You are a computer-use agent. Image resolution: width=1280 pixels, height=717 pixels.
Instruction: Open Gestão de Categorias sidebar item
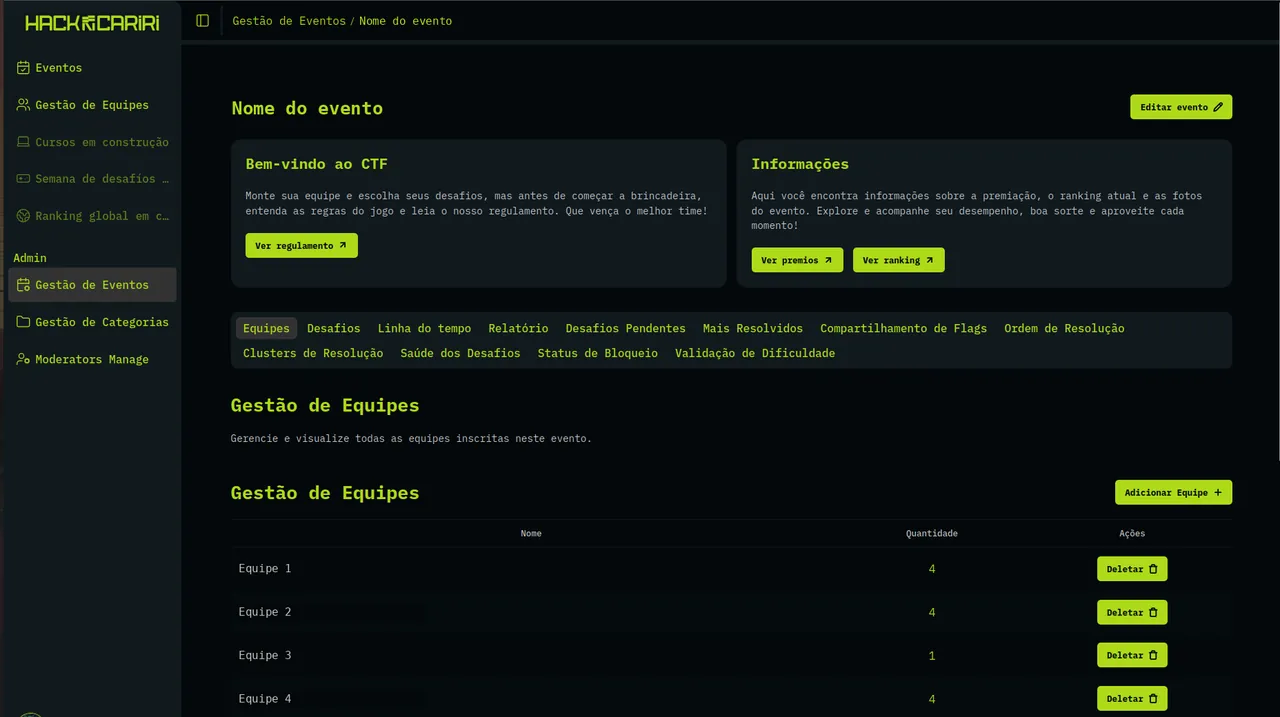[x=92, y=322]
